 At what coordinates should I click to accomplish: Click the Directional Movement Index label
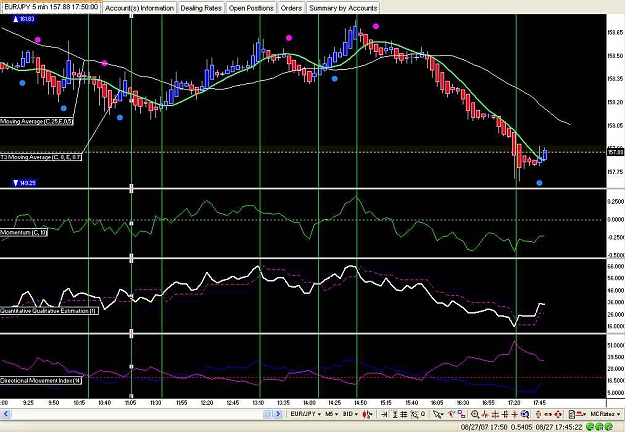[41, 381]
